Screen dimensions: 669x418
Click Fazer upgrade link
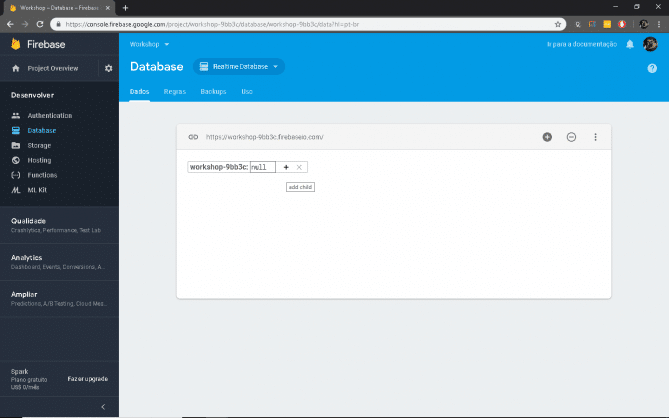[87, 379]
